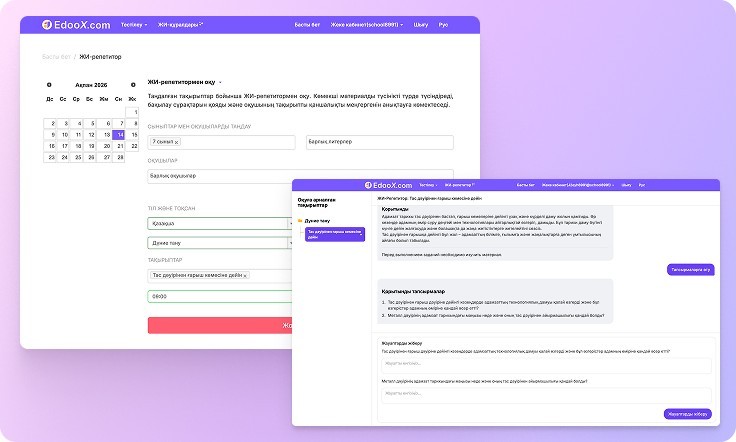Screen dimensions: 736x442
Task: Open the 'Дүние тану' subject dropdown
Action: (220, 243)
